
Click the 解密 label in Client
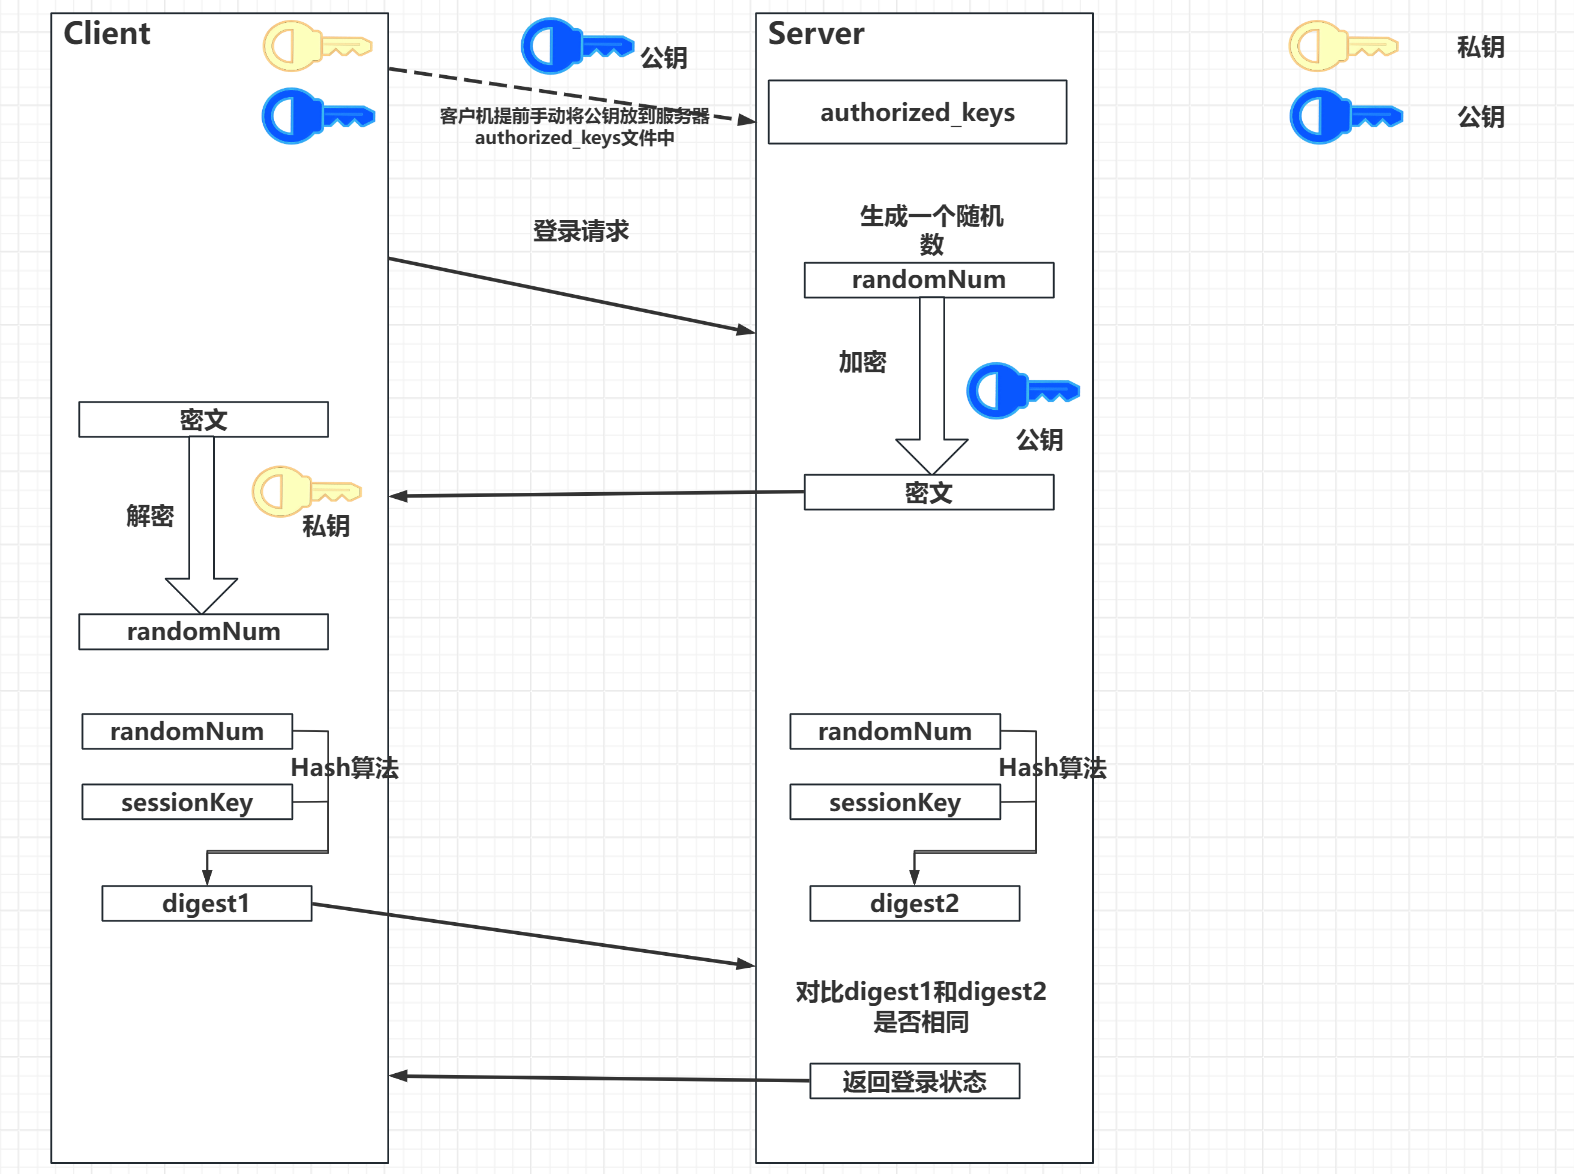[150, 516]
